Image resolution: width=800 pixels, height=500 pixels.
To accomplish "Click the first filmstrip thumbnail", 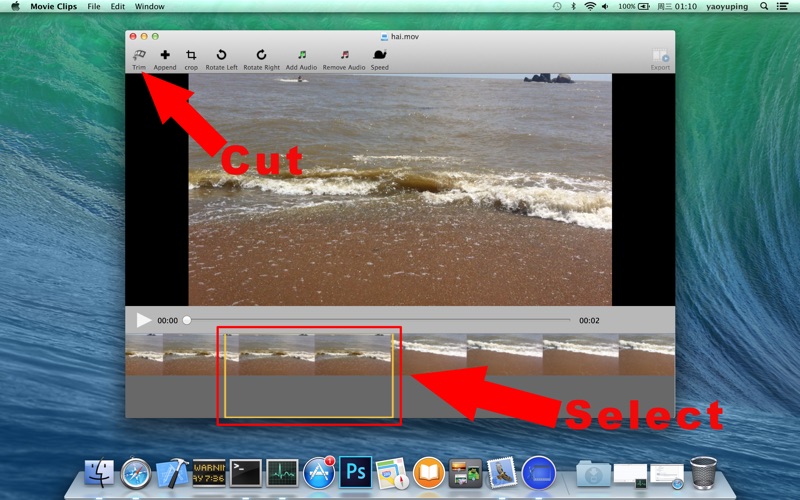I will (x=144, y=355).
